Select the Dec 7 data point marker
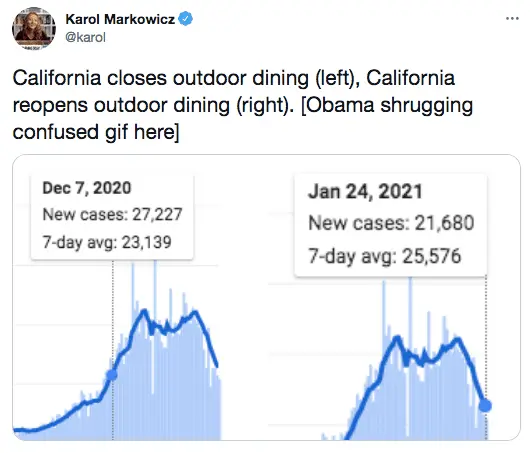530x453 pixels. point(112,375)
